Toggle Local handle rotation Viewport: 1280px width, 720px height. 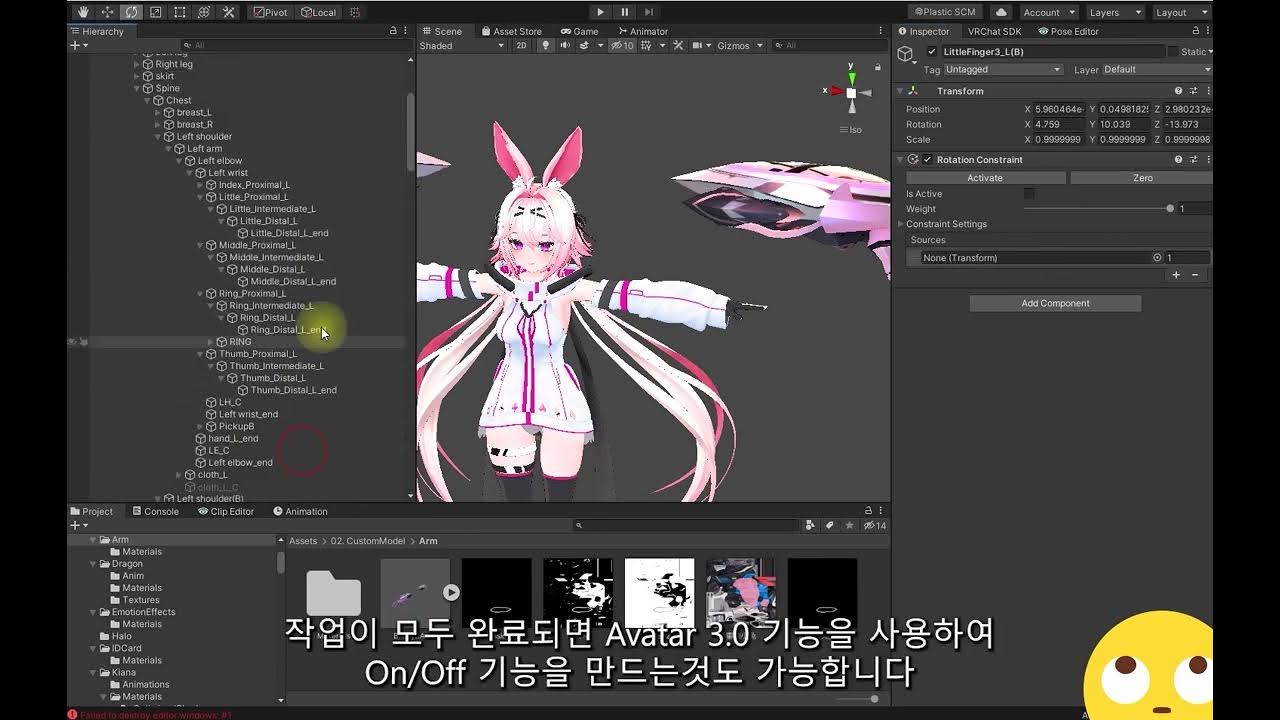[319, 12]
